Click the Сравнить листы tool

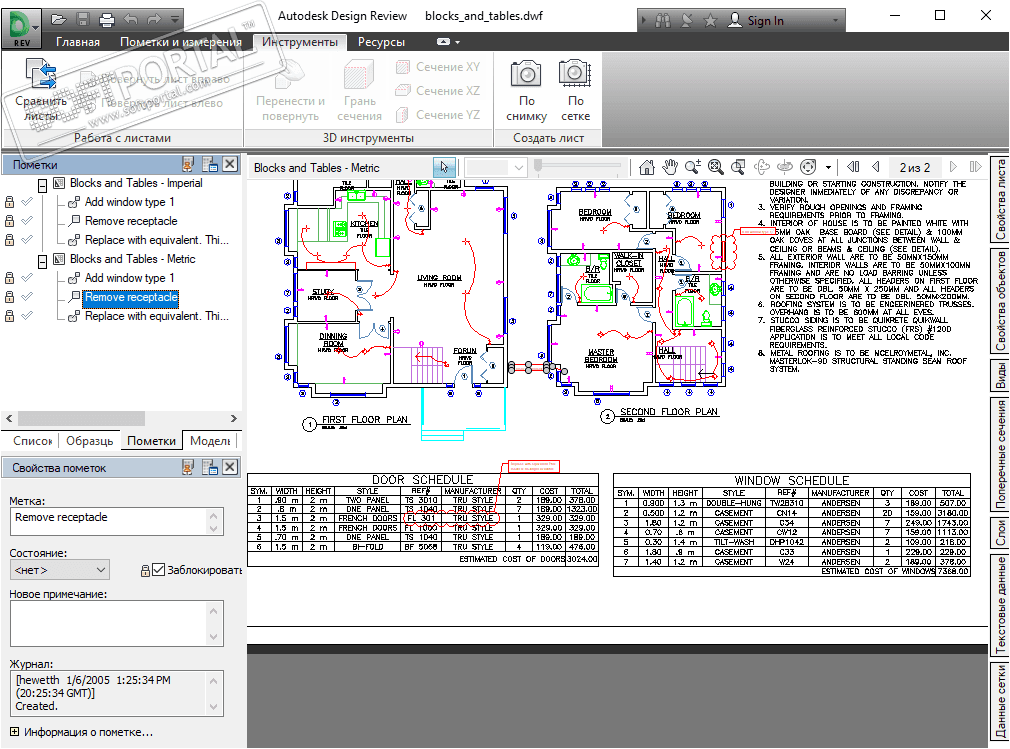point(41,90)
